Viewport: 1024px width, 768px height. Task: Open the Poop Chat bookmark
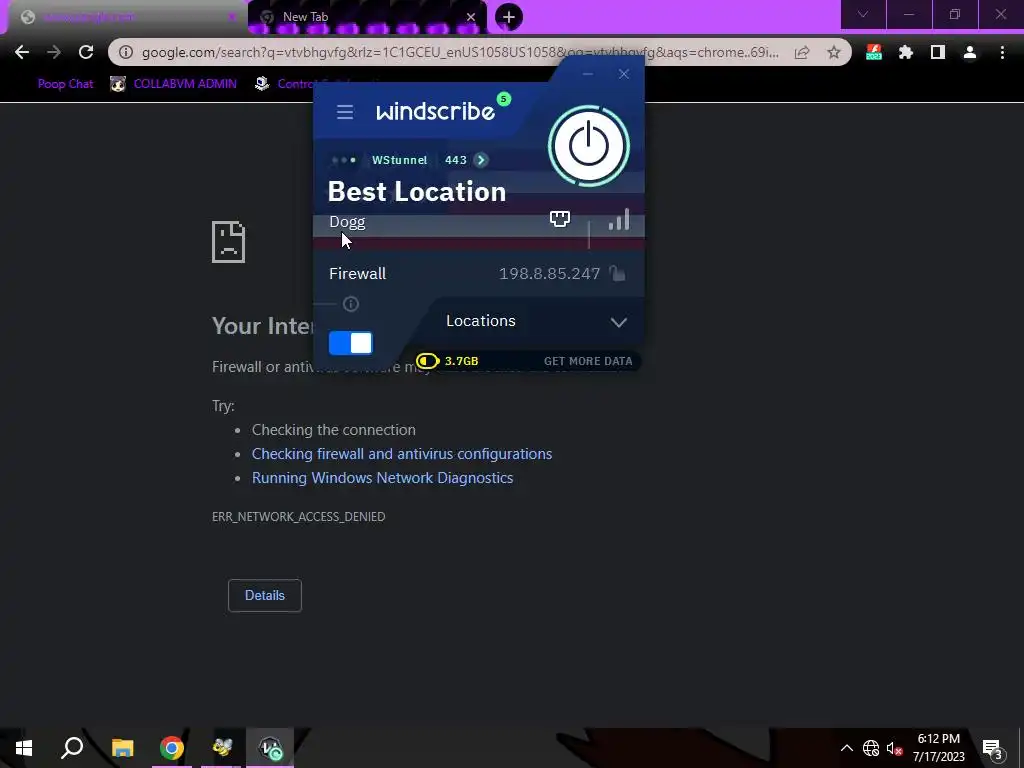[65, 84]
